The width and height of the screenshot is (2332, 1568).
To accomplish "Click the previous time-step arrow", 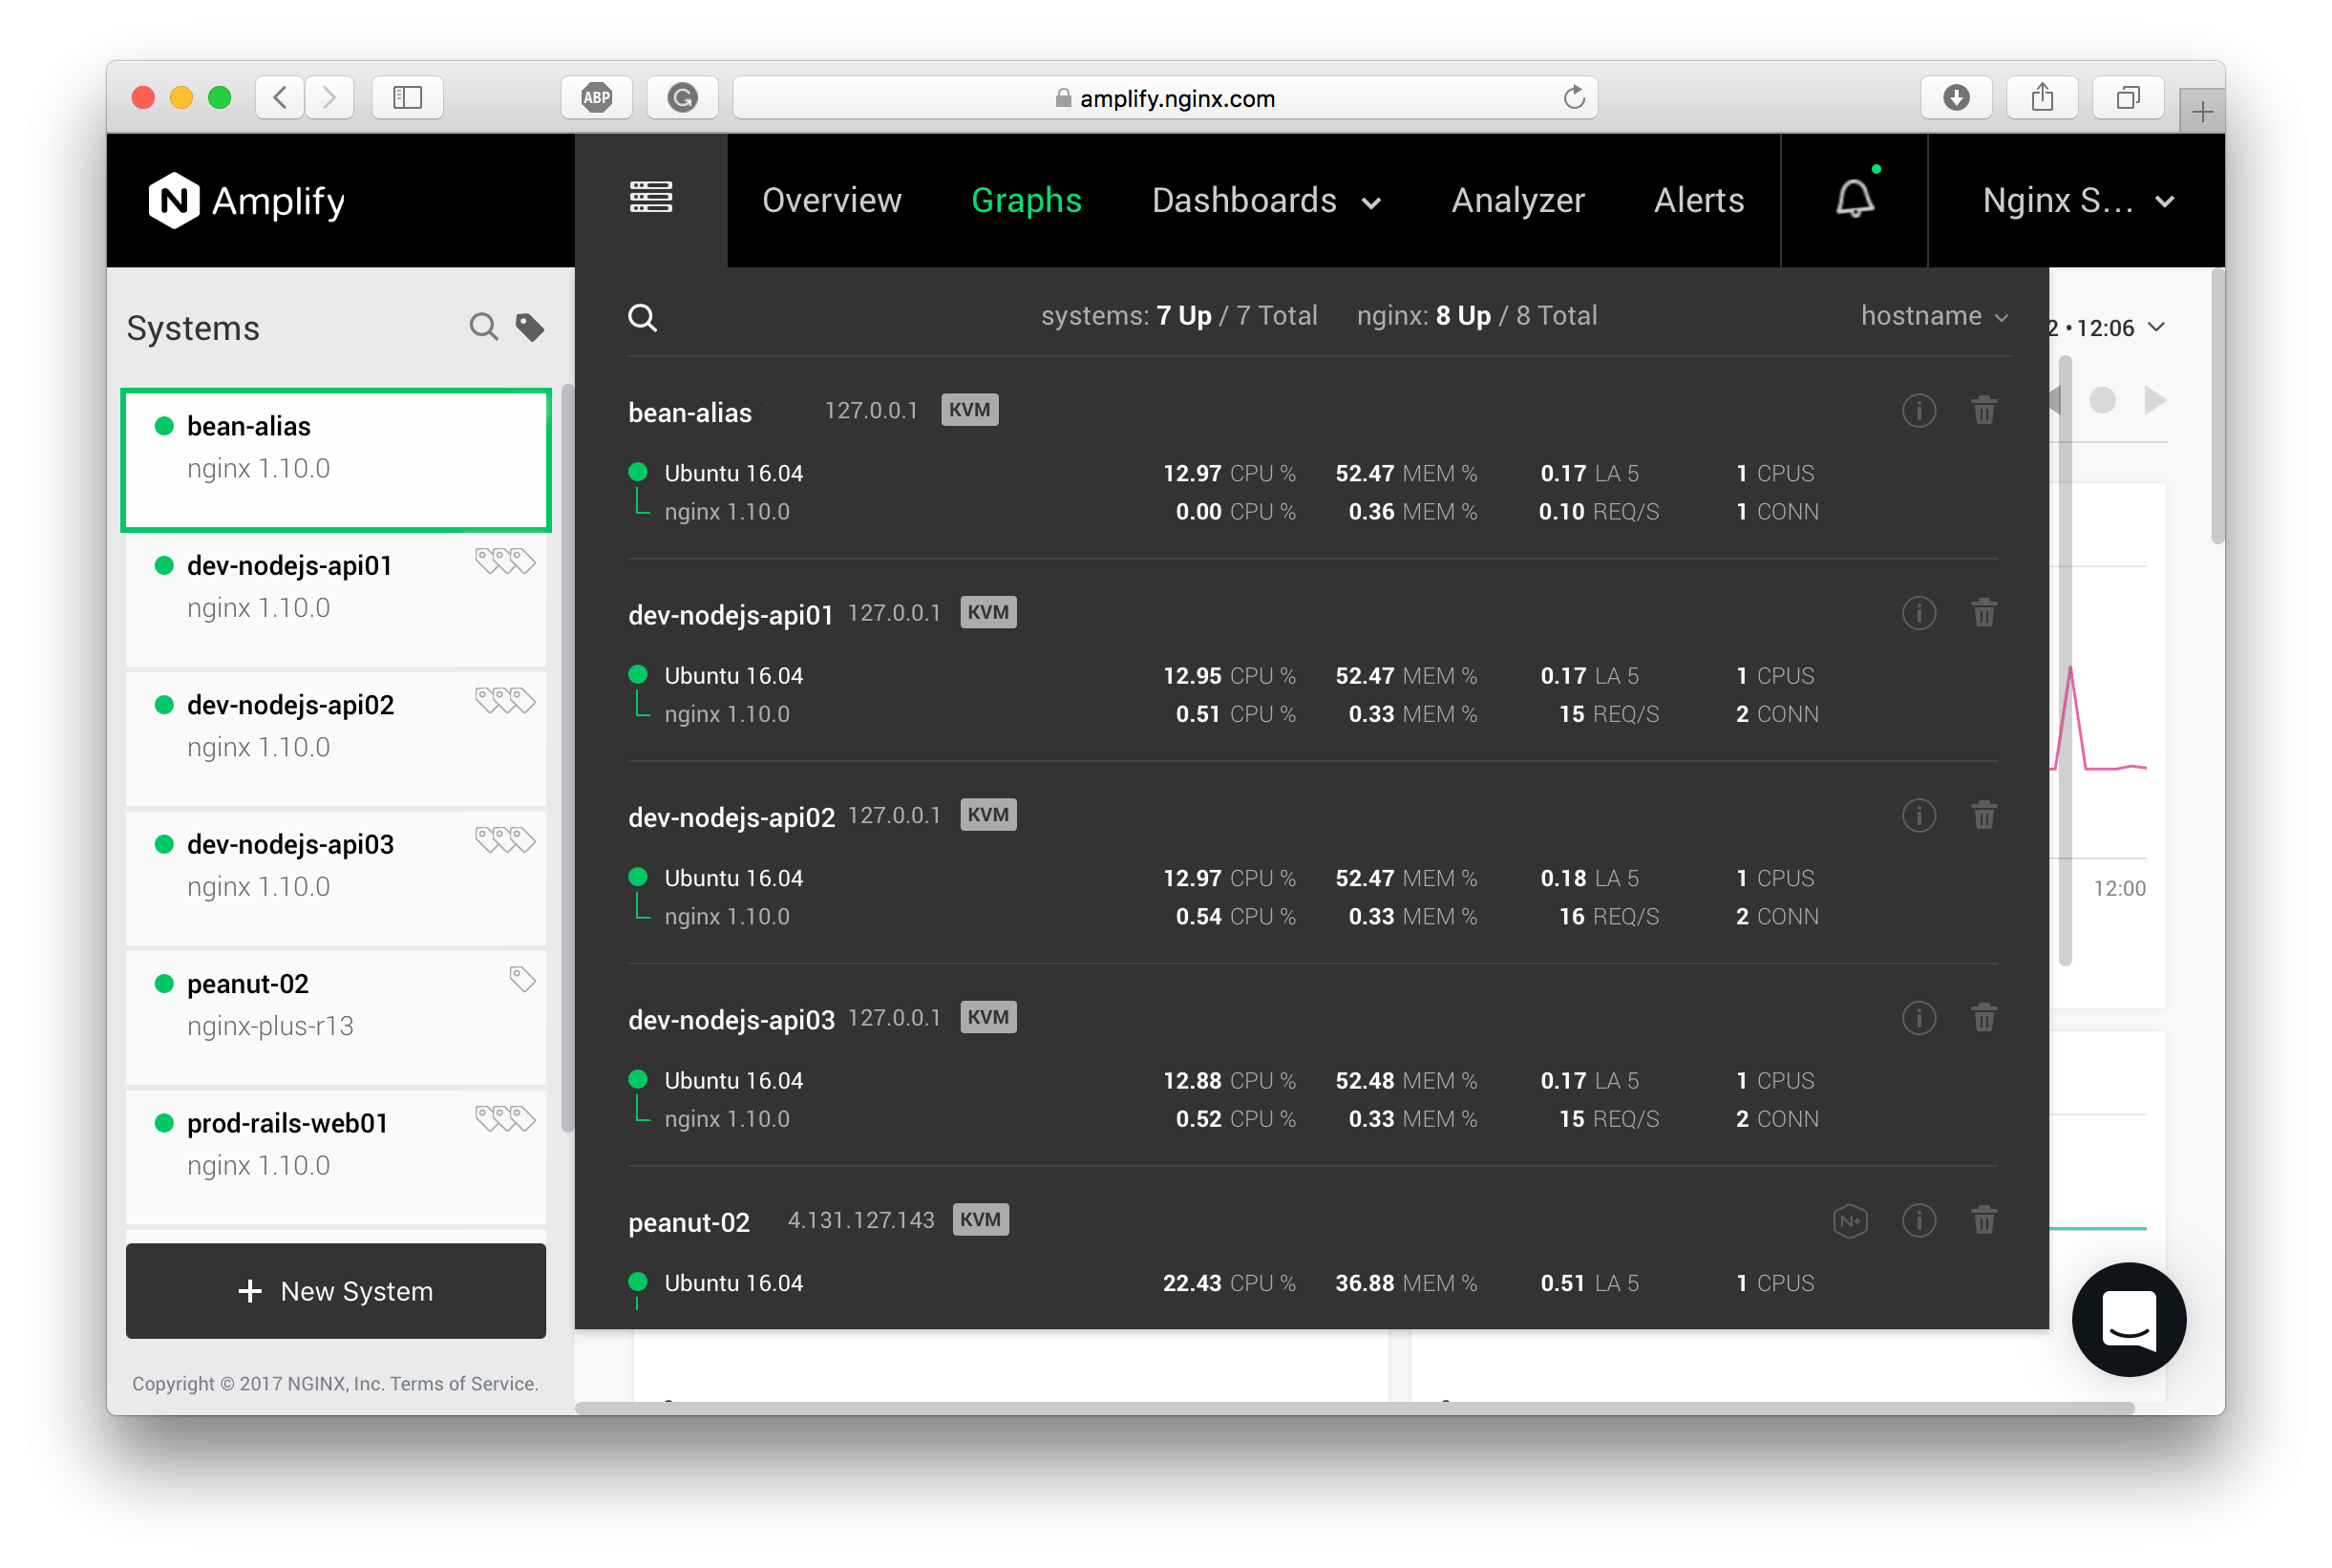I will tap(2054, 400).
